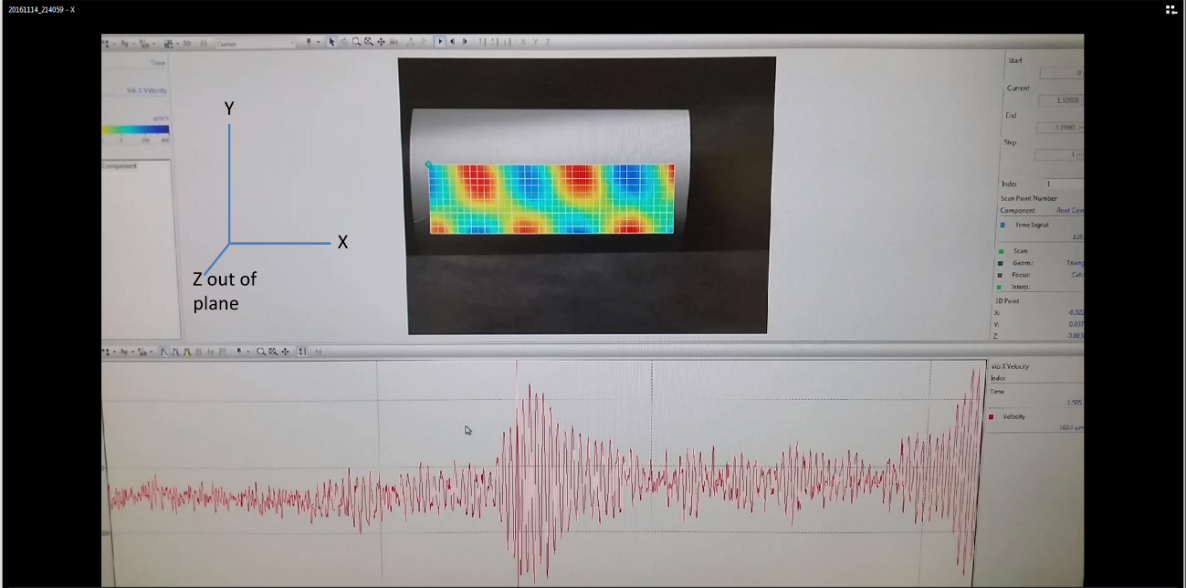Toggle the Z direction view button
1186x588 pixels.
point(547,42)
